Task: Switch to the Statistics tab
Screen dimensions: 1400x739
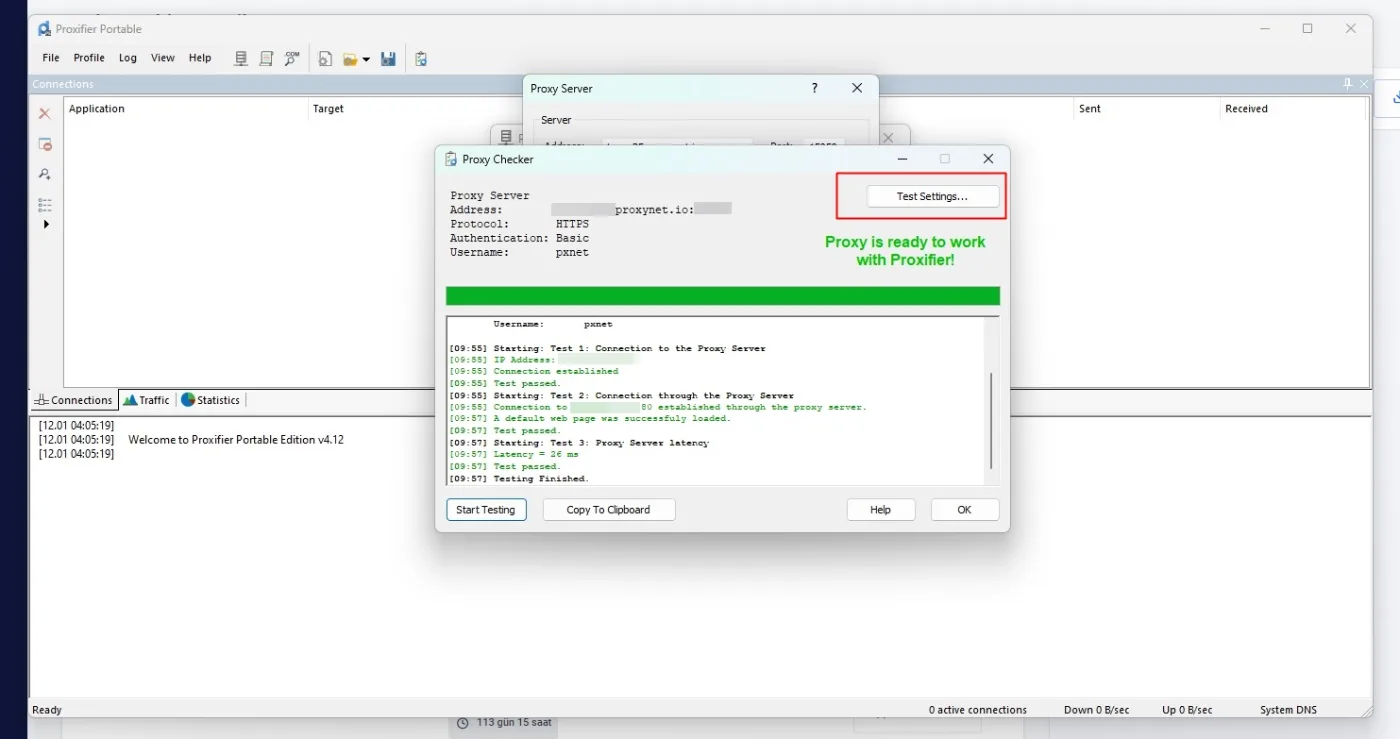Action: click(211, 400)
